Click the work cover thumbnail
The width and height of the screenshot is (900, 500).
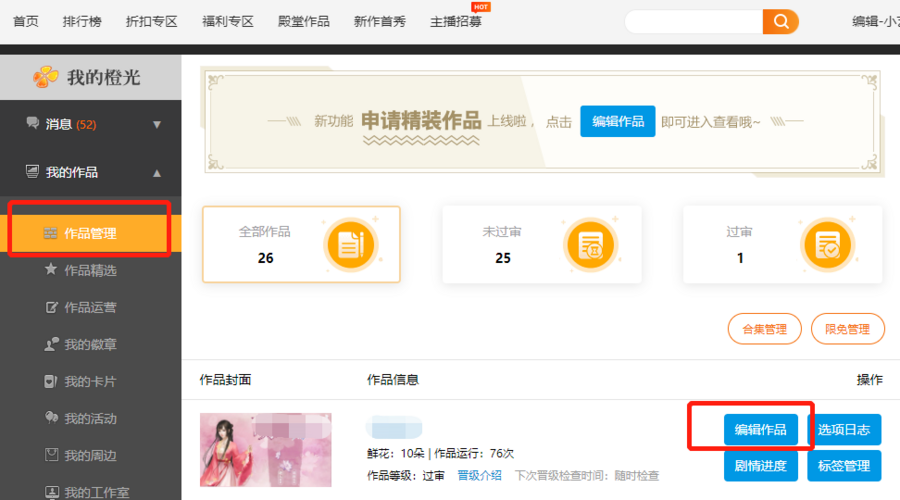(265, 449)
